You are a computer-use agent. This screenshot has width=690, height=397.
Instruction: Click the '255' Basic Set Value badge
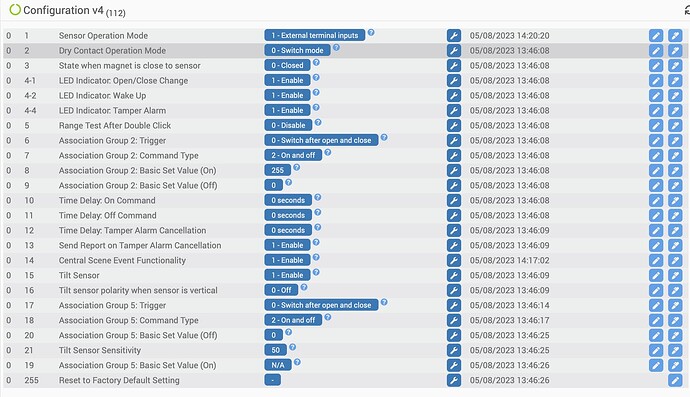click(x=278, y=170)
